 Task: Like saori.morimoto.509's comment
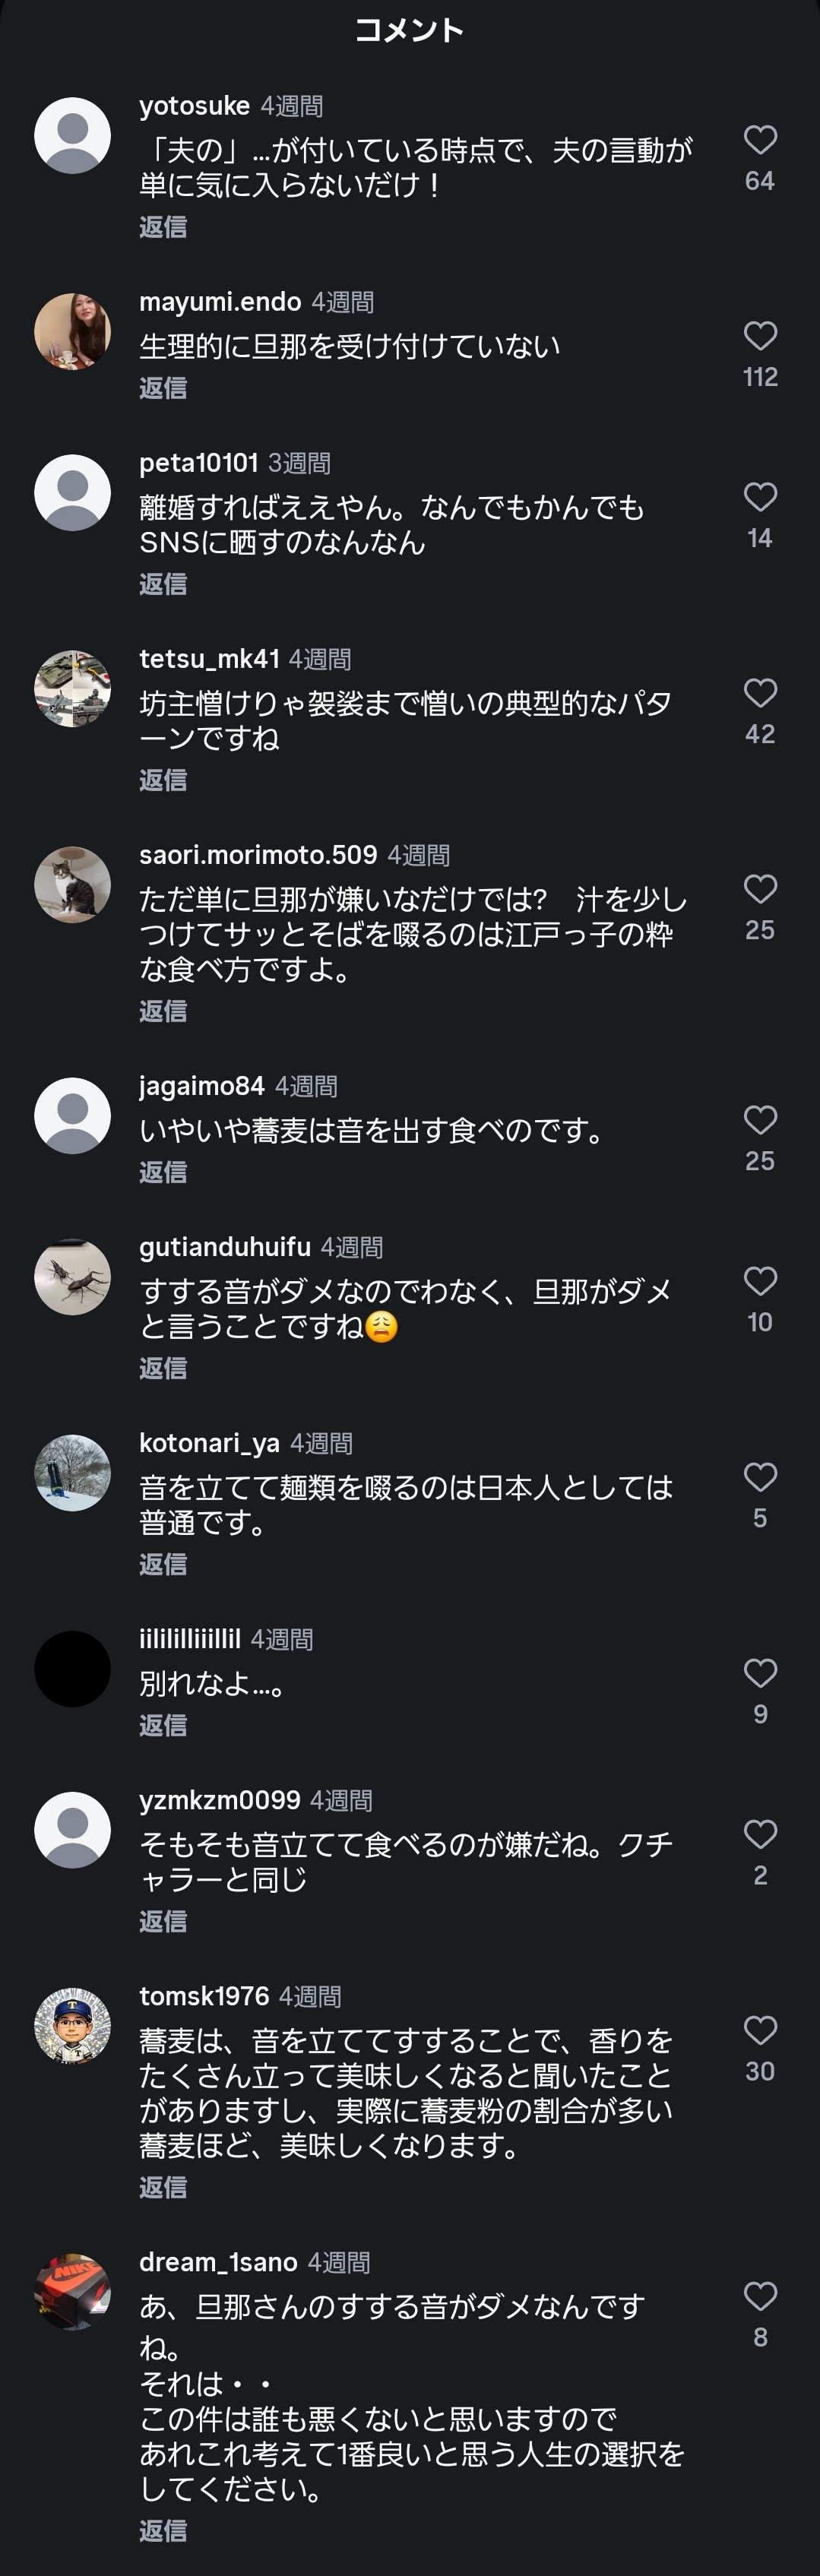tap(760, 889)
